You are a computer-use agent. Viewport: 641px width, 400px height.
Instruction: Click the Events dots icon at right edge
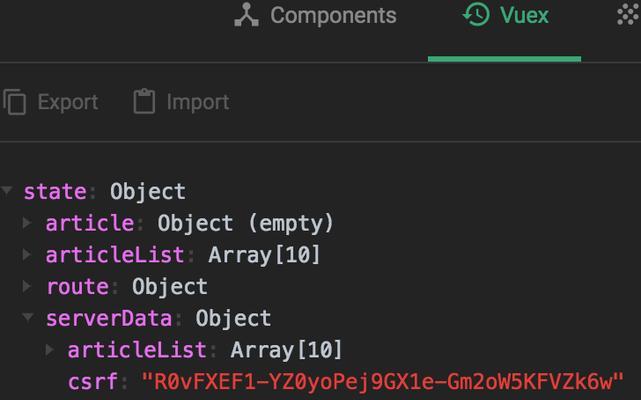[629, 16]
